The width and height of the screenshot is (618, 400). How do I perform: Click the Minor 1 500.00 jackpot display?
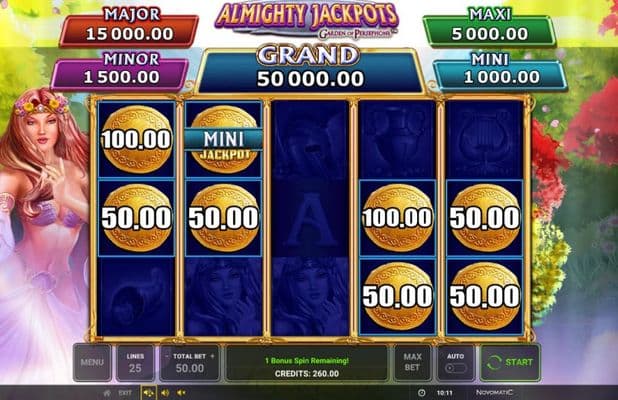pos(120,72)
